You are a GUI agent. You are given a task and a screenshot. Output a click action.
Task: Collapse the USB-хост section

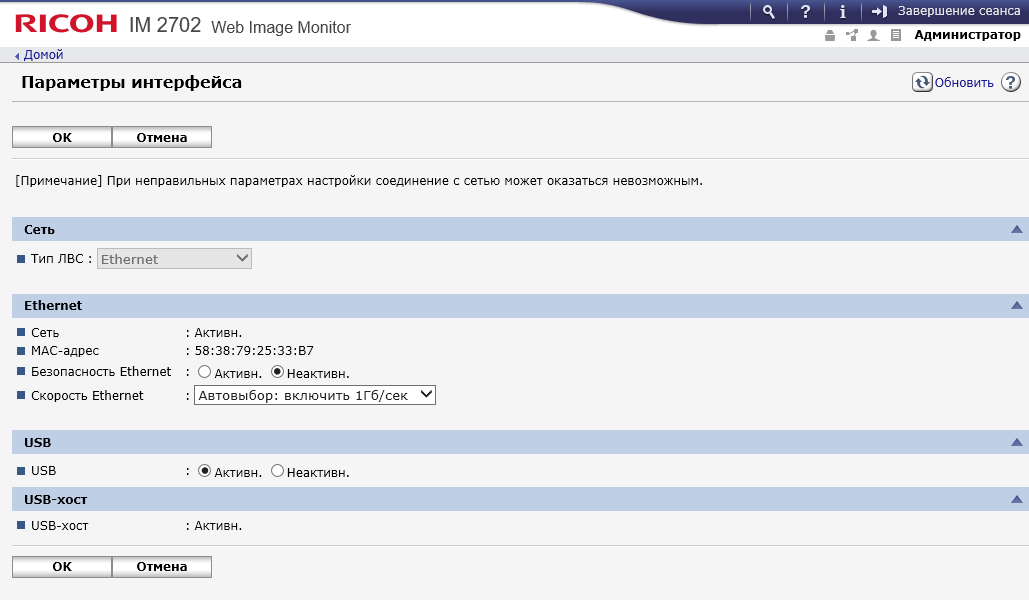1016,498
